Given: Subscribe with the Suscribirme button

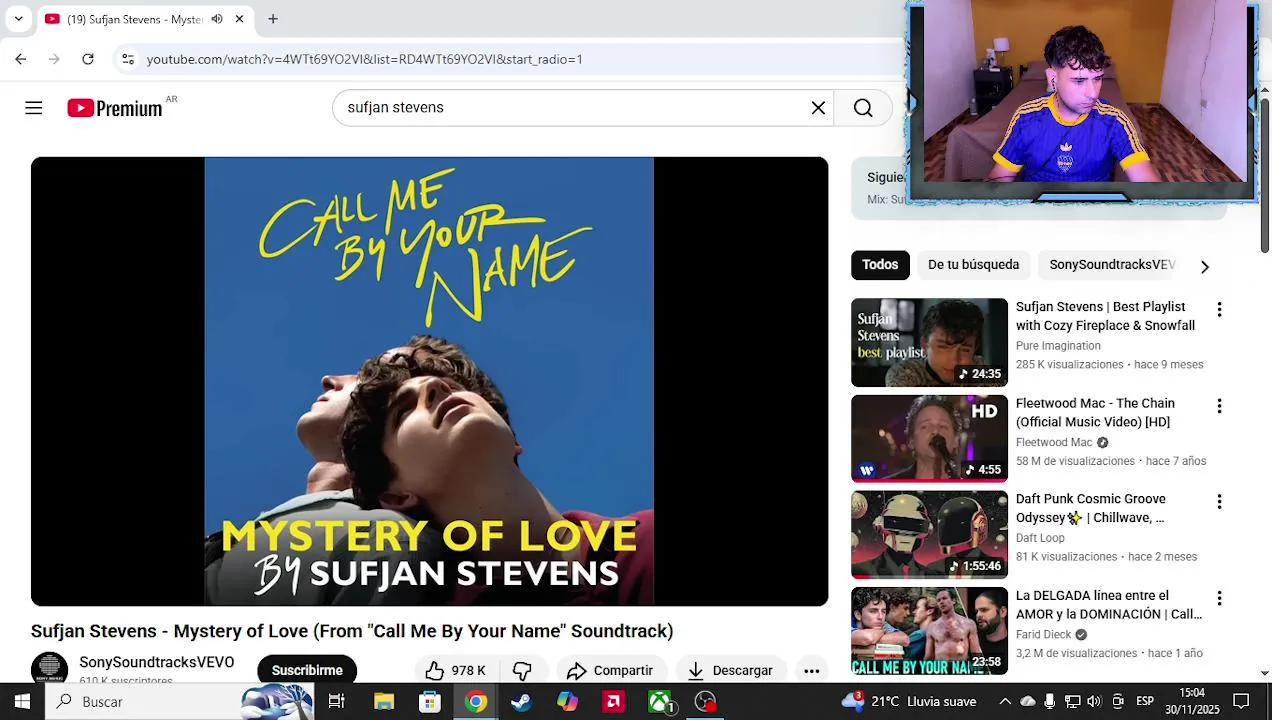Looking at the screenshot, I should tap(307, 670).
